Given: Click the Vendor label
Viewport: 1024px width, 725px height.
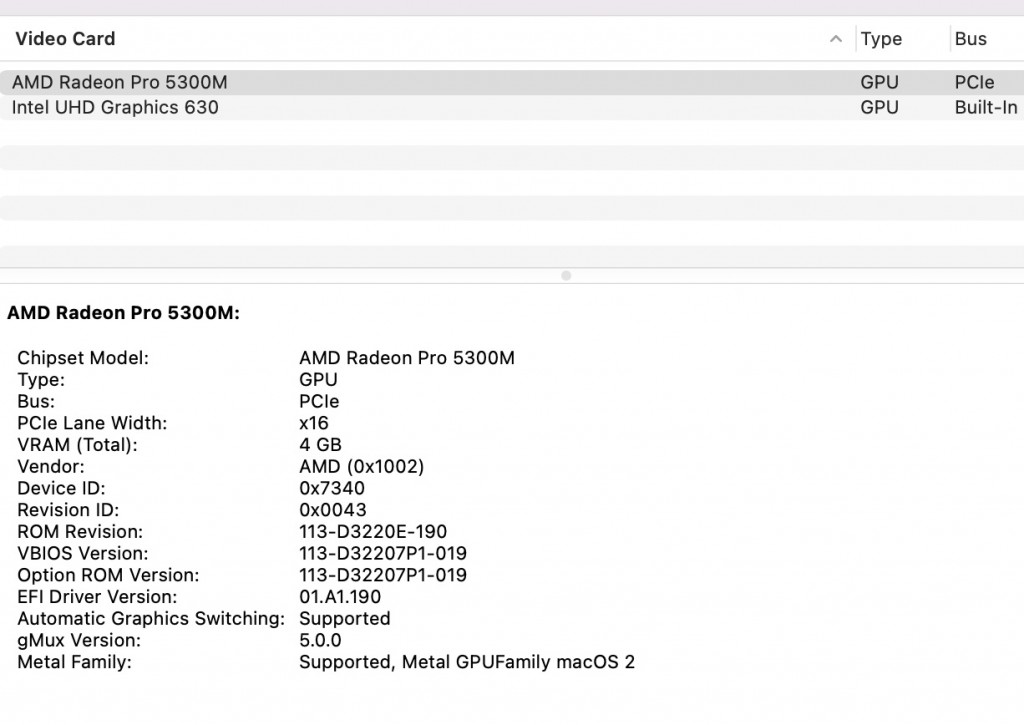Looking at the screenshot, I should tap(51, 466).
